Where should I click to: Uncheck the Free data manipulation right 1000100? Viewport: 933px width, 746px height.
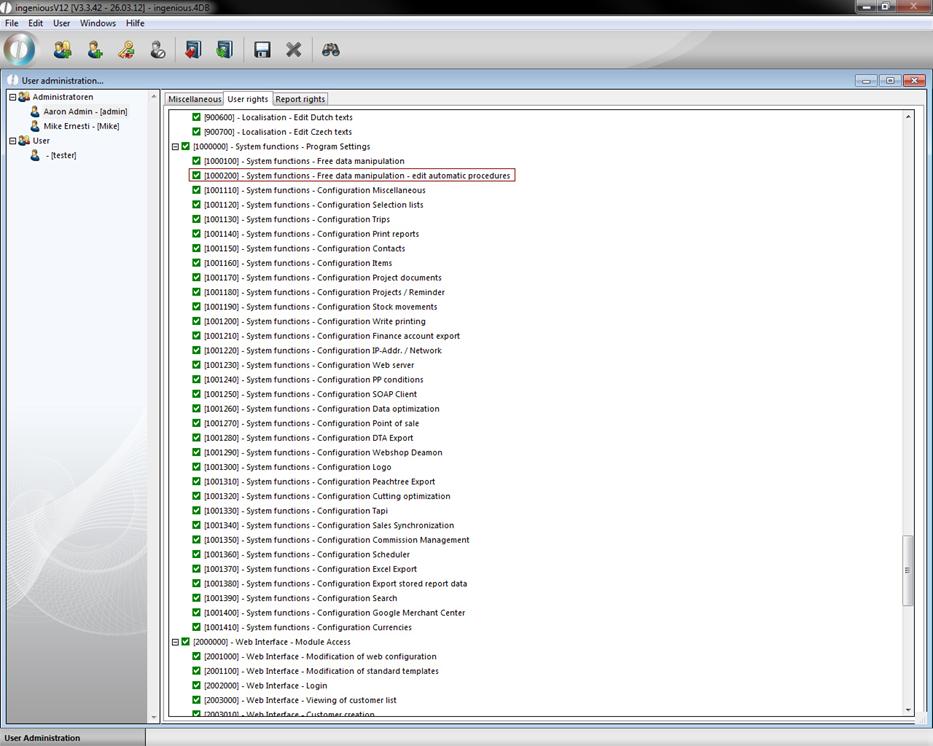point(197,161)
